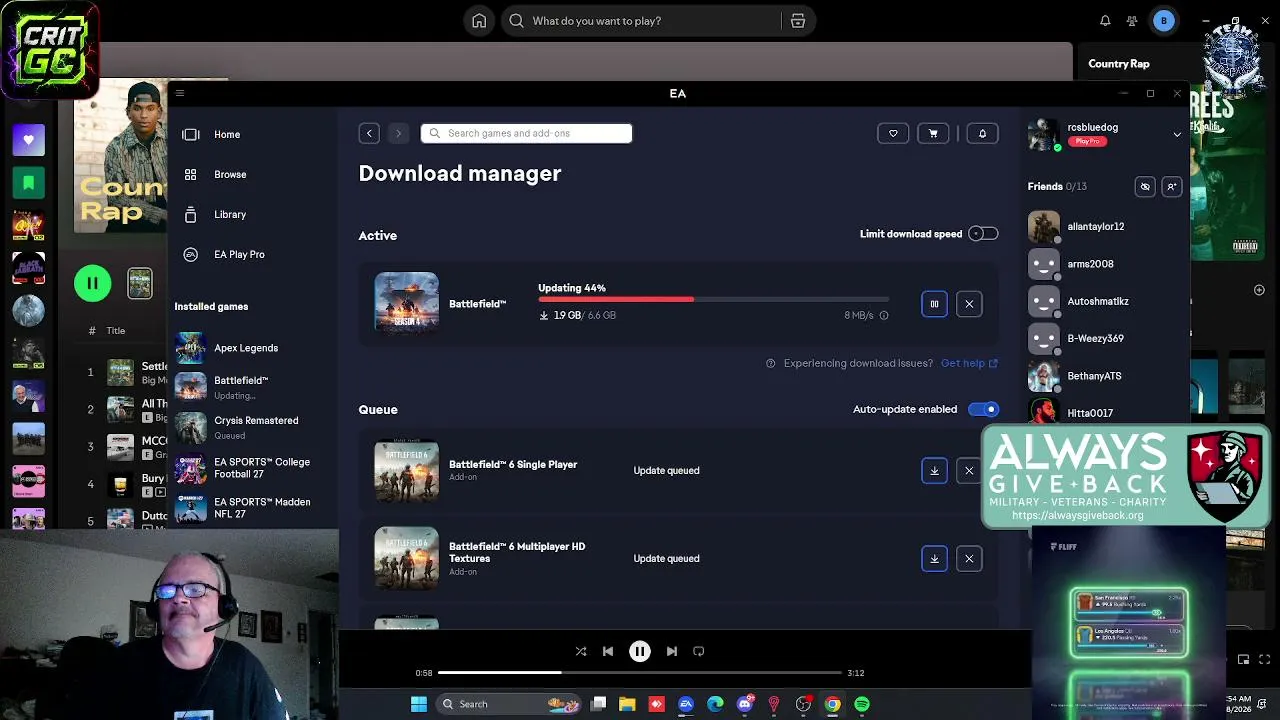1280x720 pixels.
Task: Focus Spotify 'What do you want to play?' search
Action: (641, 21)
